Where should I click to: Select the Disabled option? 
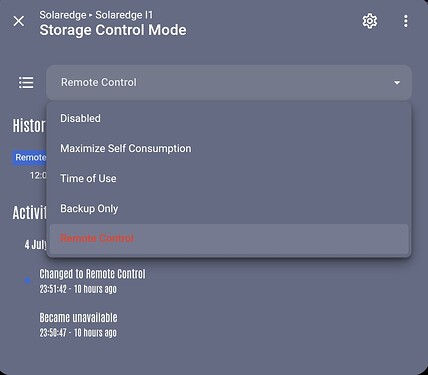(229, 118)
